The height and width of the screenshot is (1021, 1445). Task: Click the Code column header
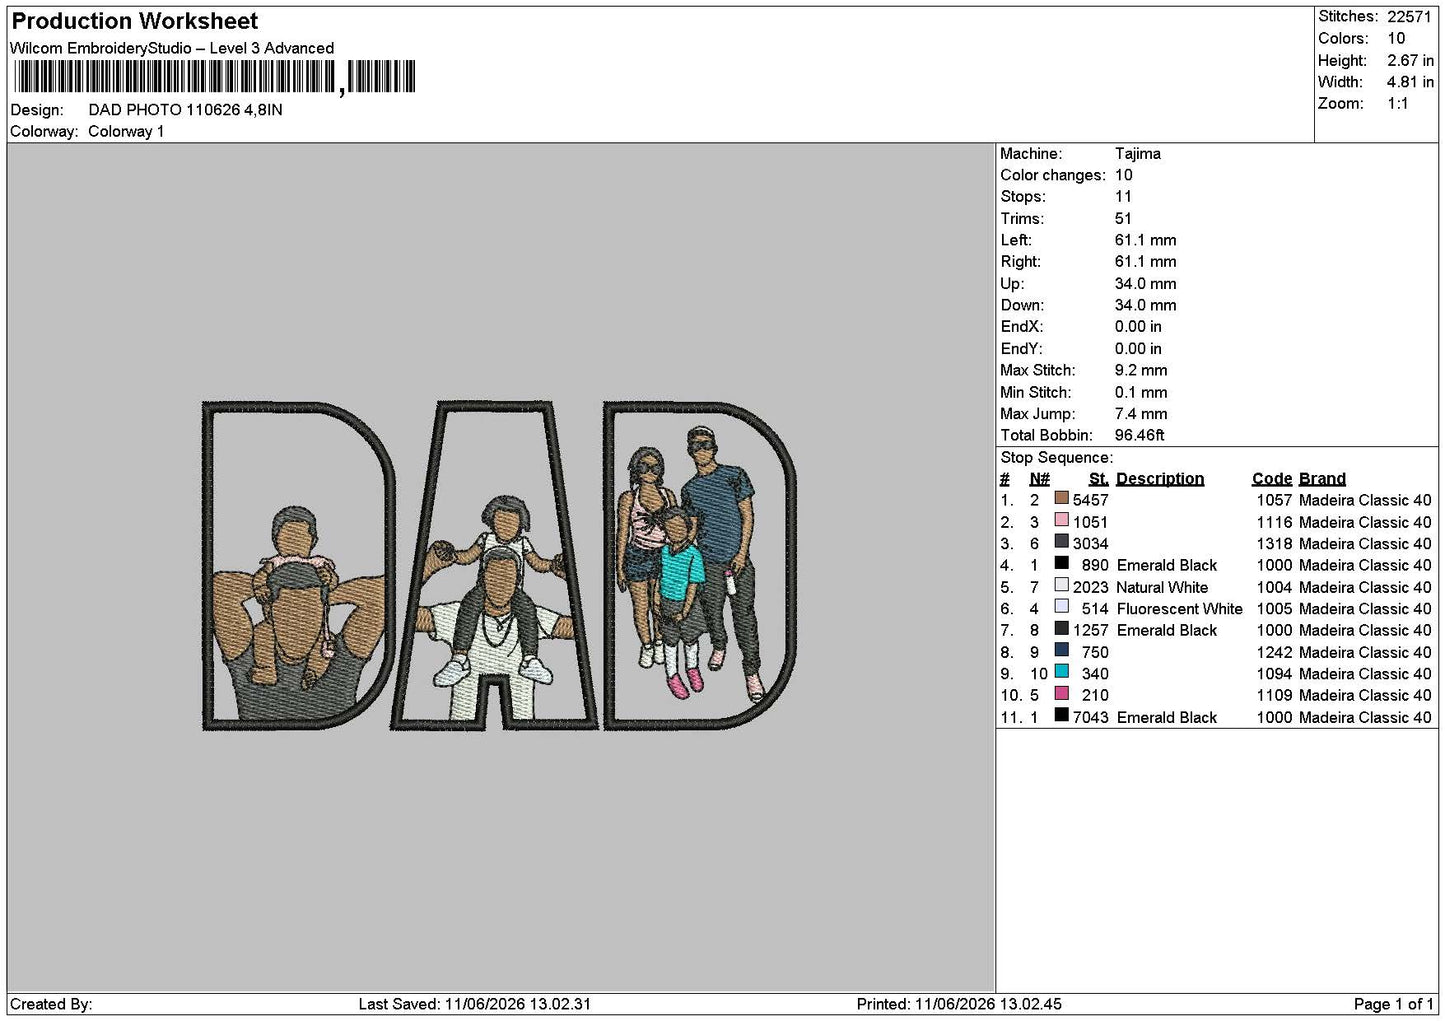pos(1271,479)
